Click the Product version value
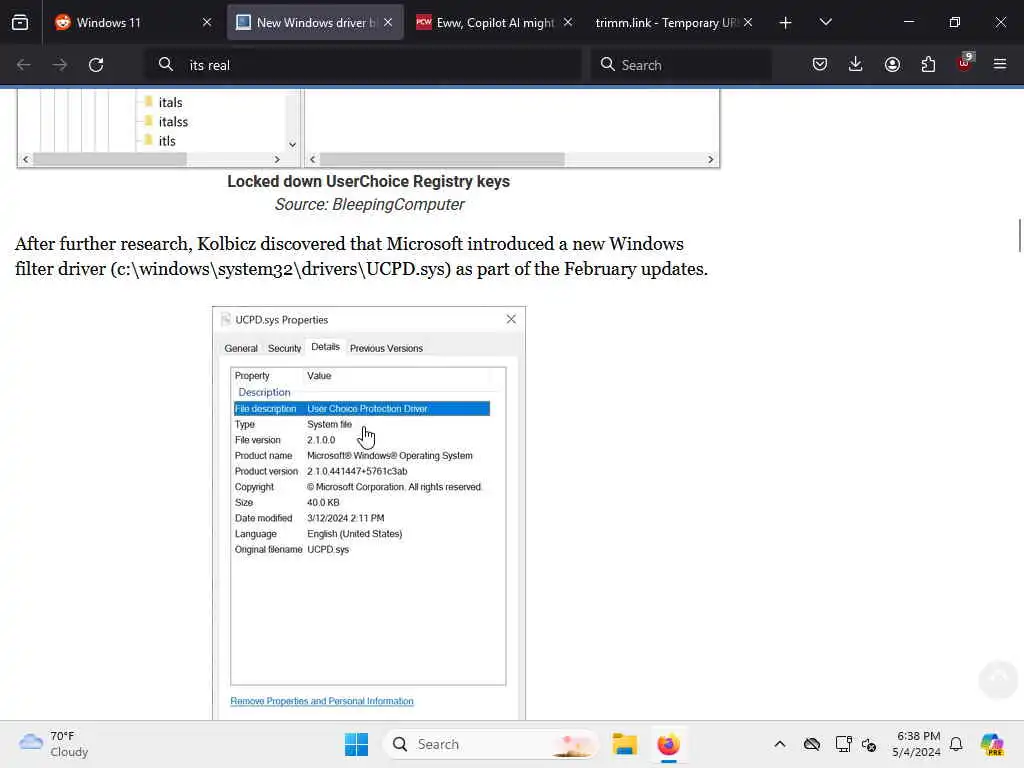 [357, 472]
